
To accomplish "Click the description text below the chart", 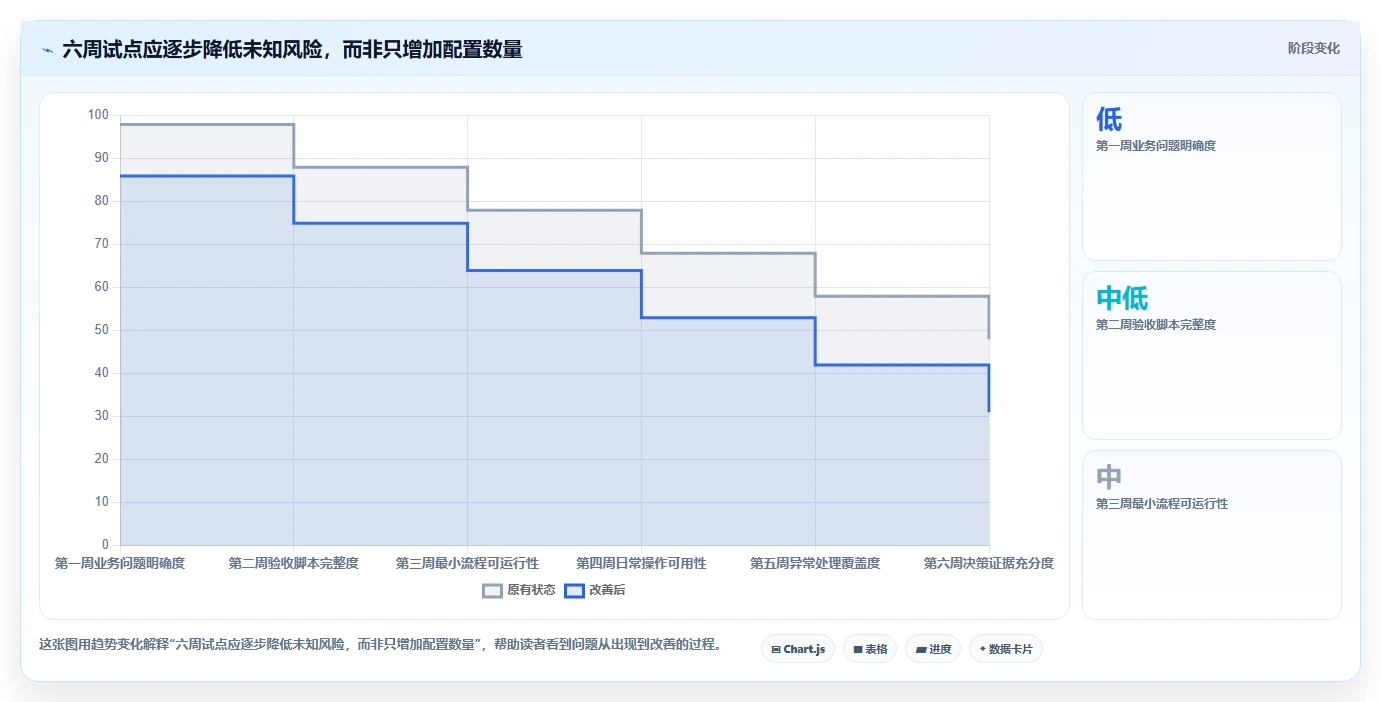I will (380, 644).
